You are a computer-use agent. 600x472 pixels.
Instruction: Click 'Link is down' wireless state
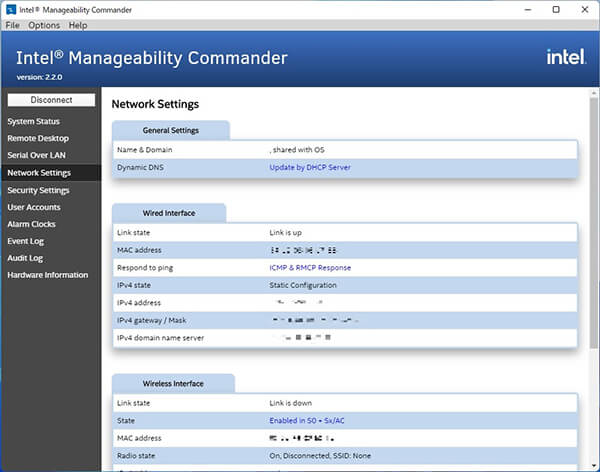point(290,403)
